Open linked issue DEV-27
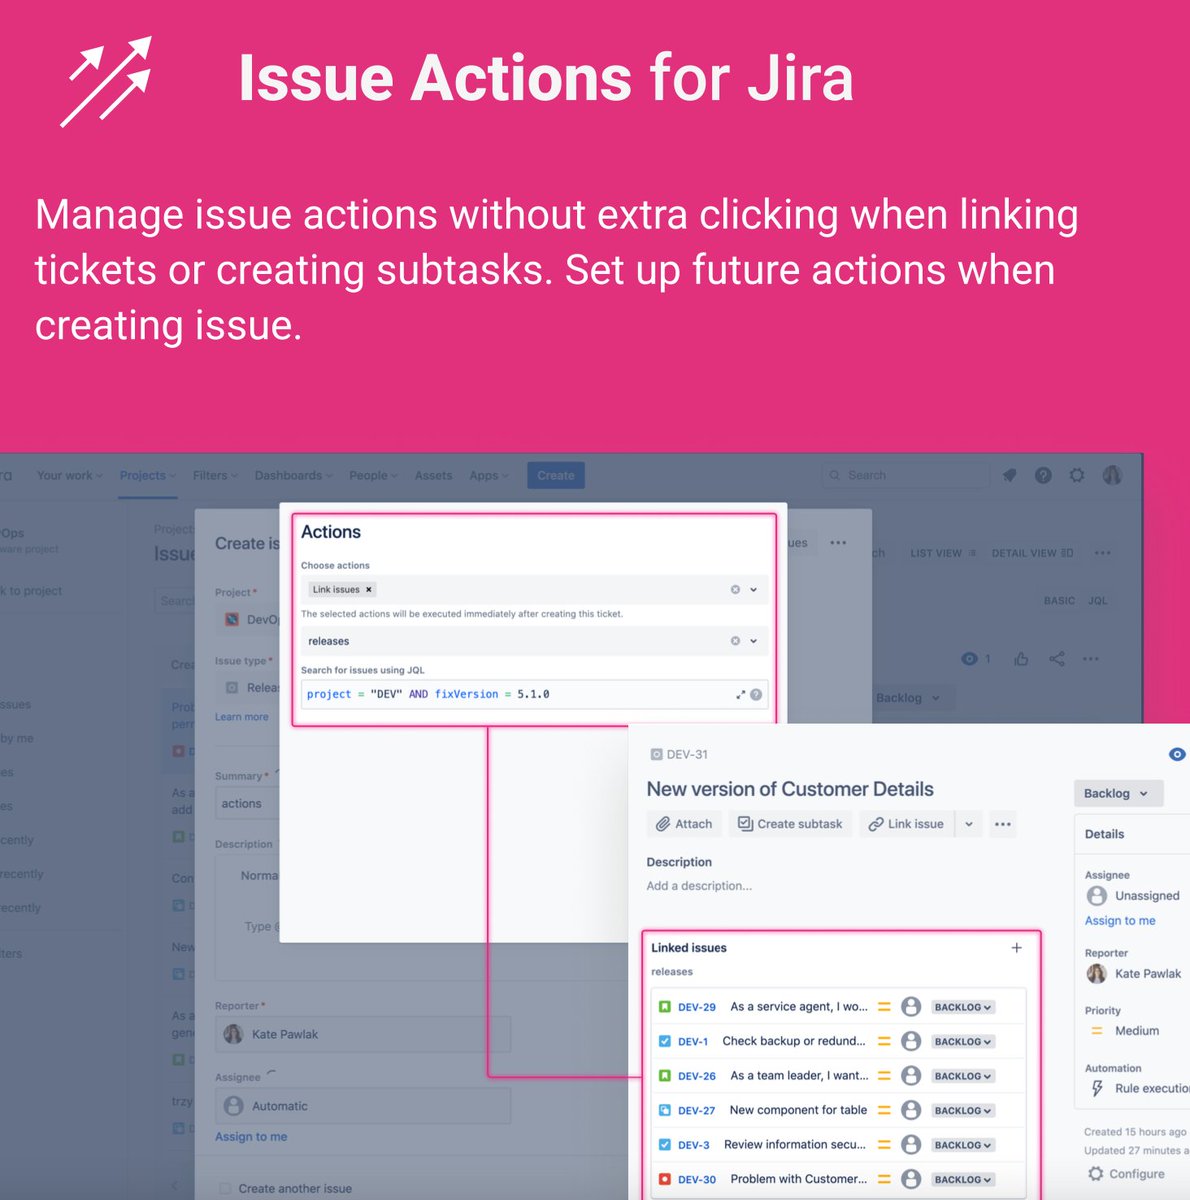Viewport: 1190px width, 1200px height. point(697,1111)
